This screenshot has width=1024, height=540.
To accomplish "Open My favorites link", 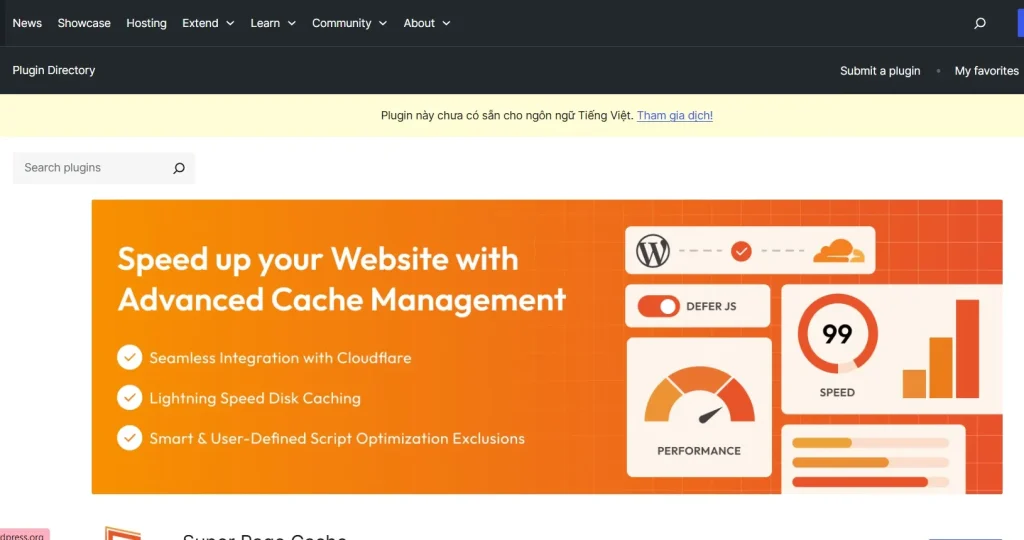I will pyautogui.click(x=986, y=71).
